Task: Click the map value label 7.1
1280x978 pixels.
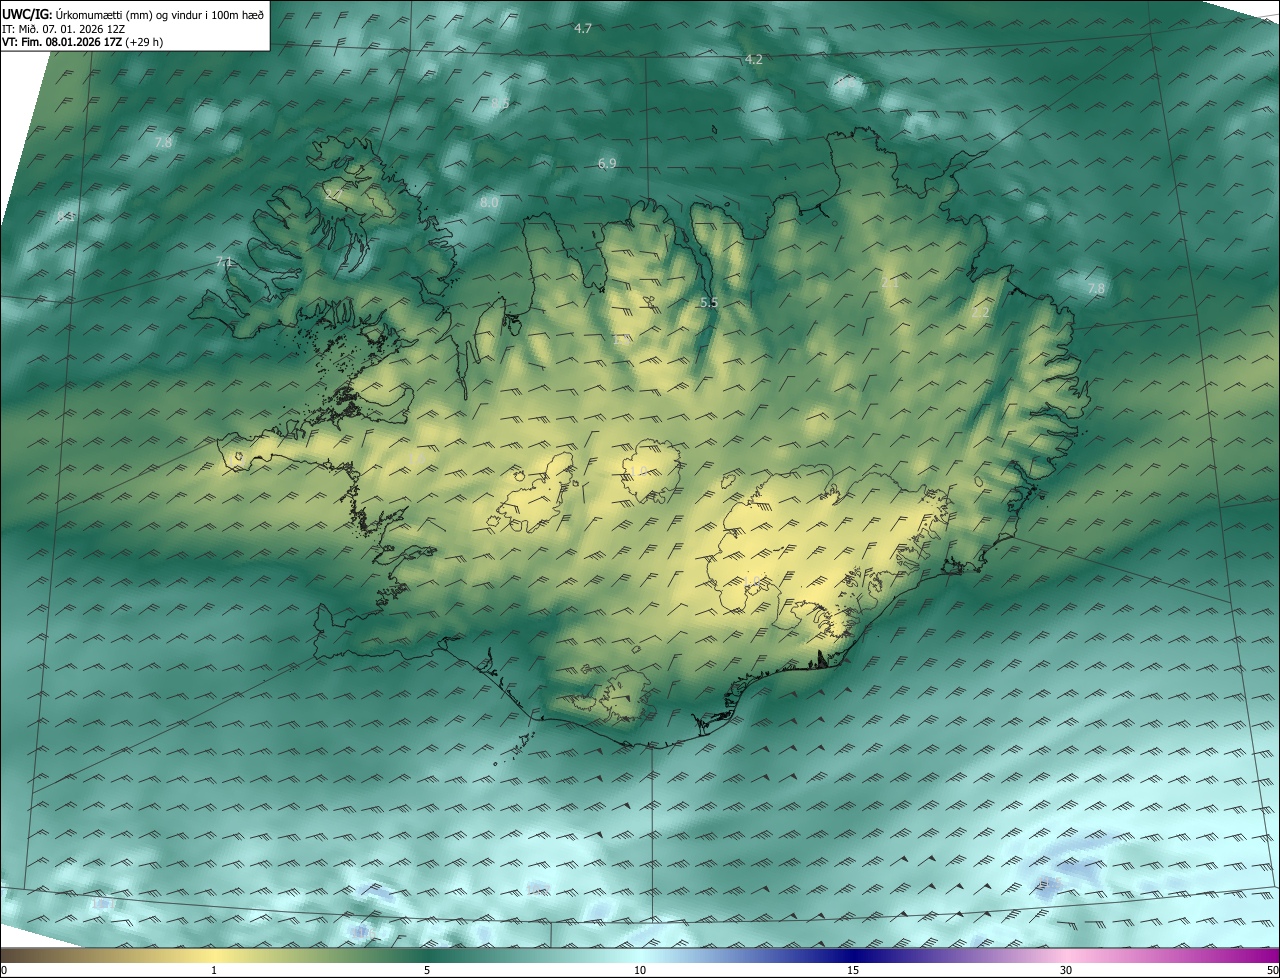Action: [224, 262]
